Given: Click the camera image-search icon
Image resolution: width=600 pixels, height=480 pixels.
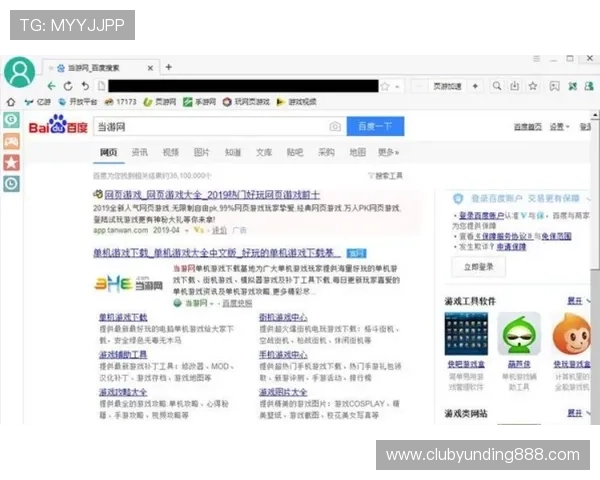Looking at the screenshot, I should 335,127.
